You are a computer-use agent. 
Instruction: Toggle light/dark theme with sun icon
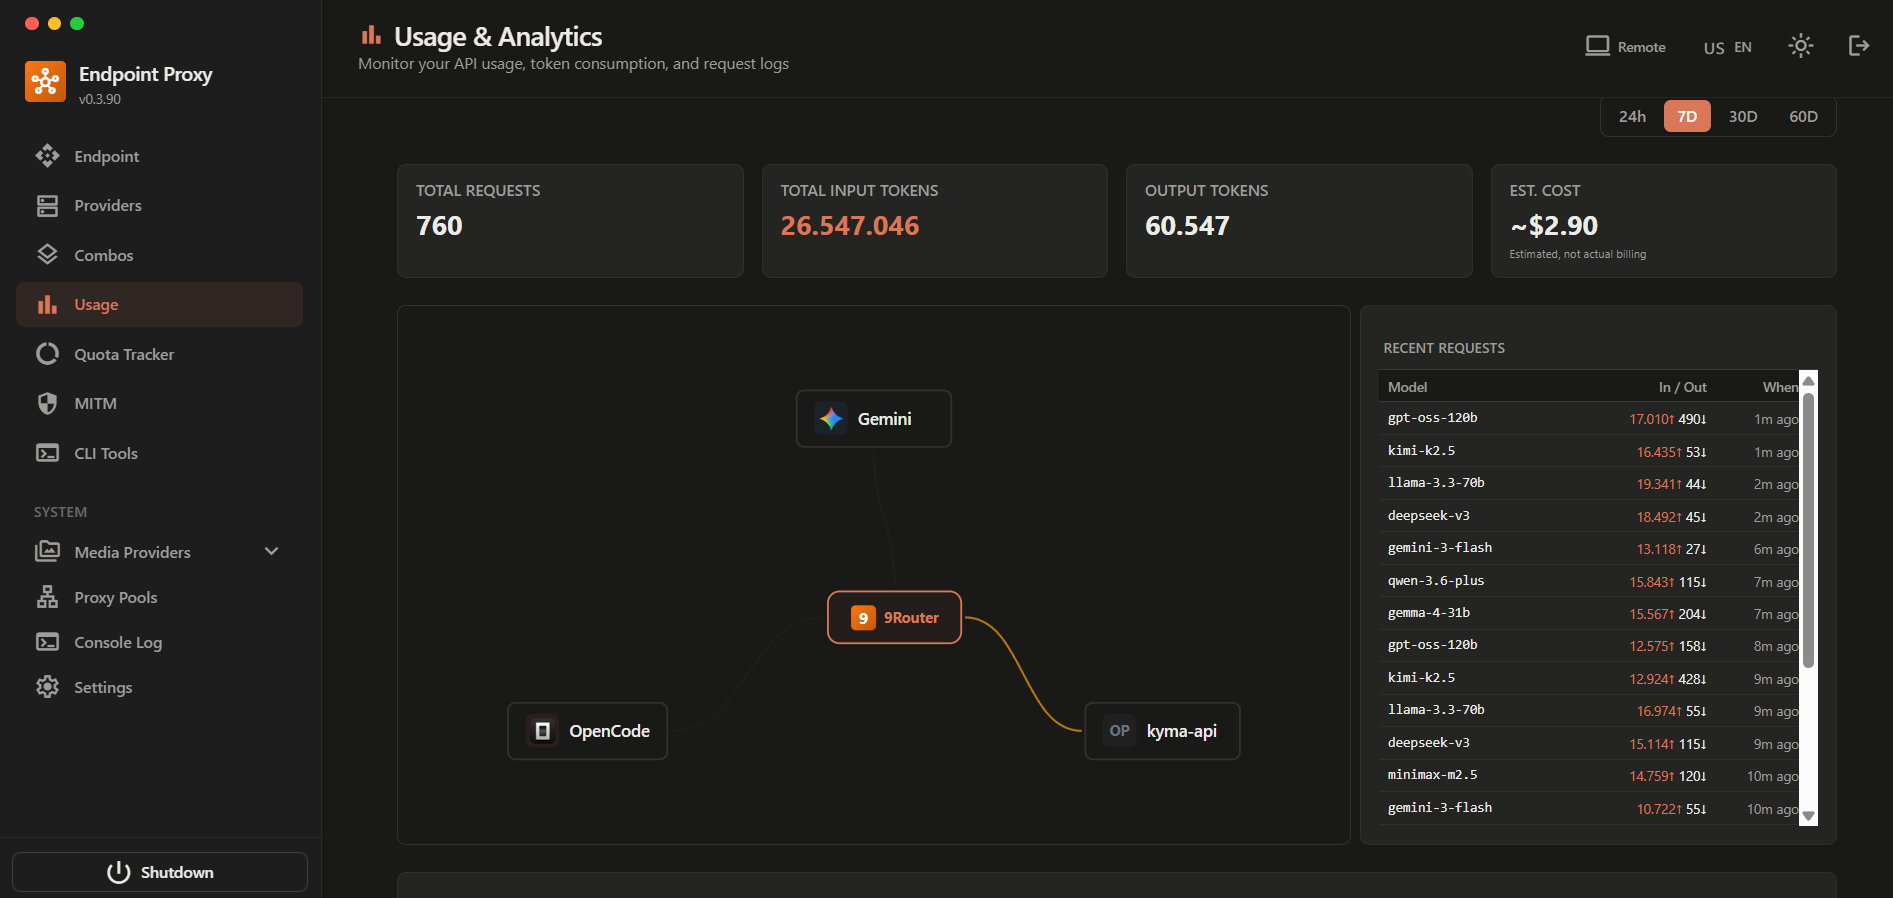point(1800,46)
